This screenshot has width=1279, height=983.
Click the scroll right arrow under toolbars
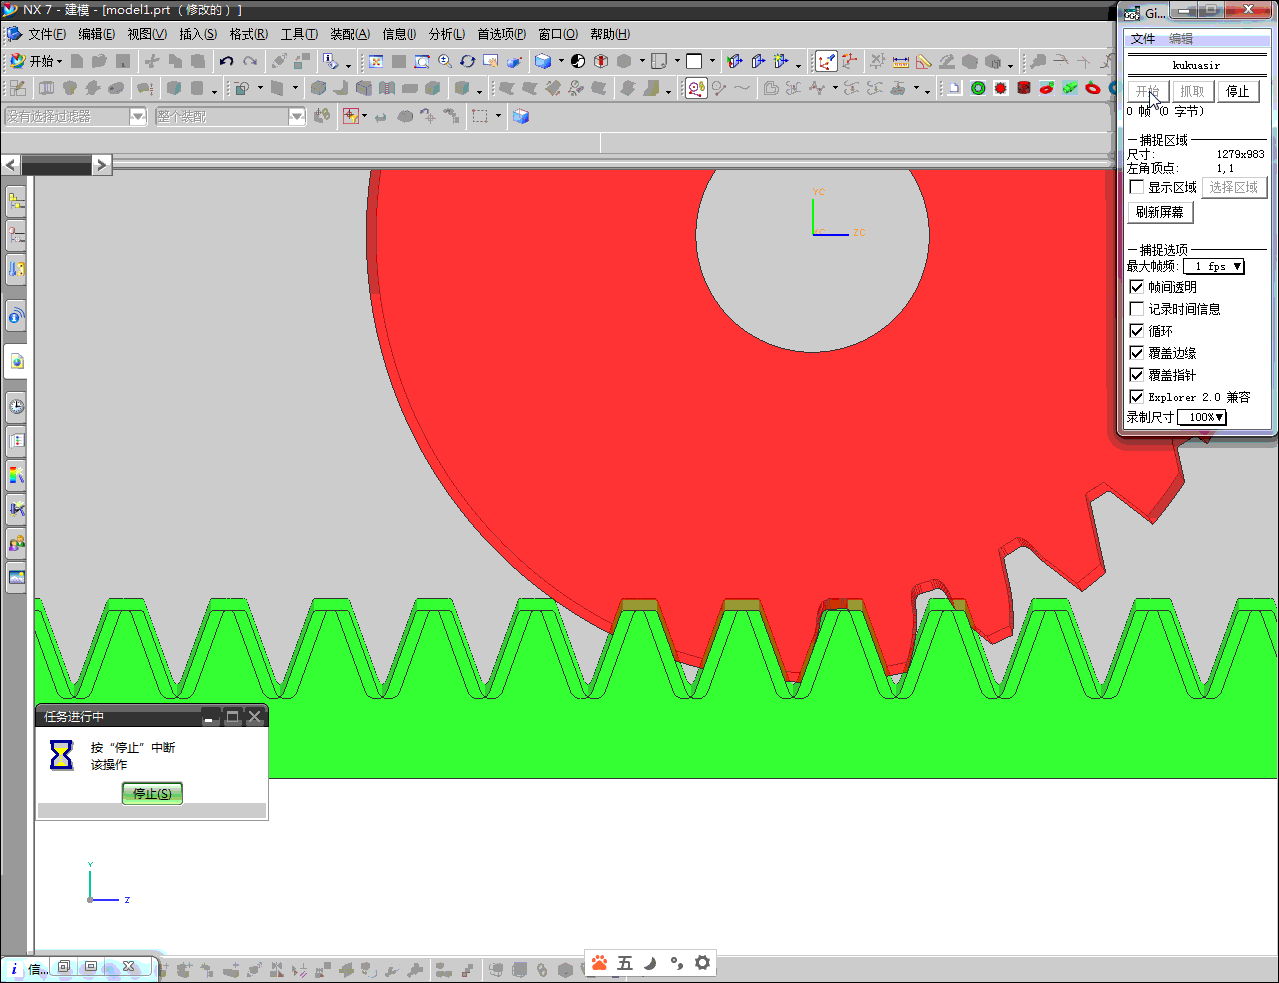(102, 165)
